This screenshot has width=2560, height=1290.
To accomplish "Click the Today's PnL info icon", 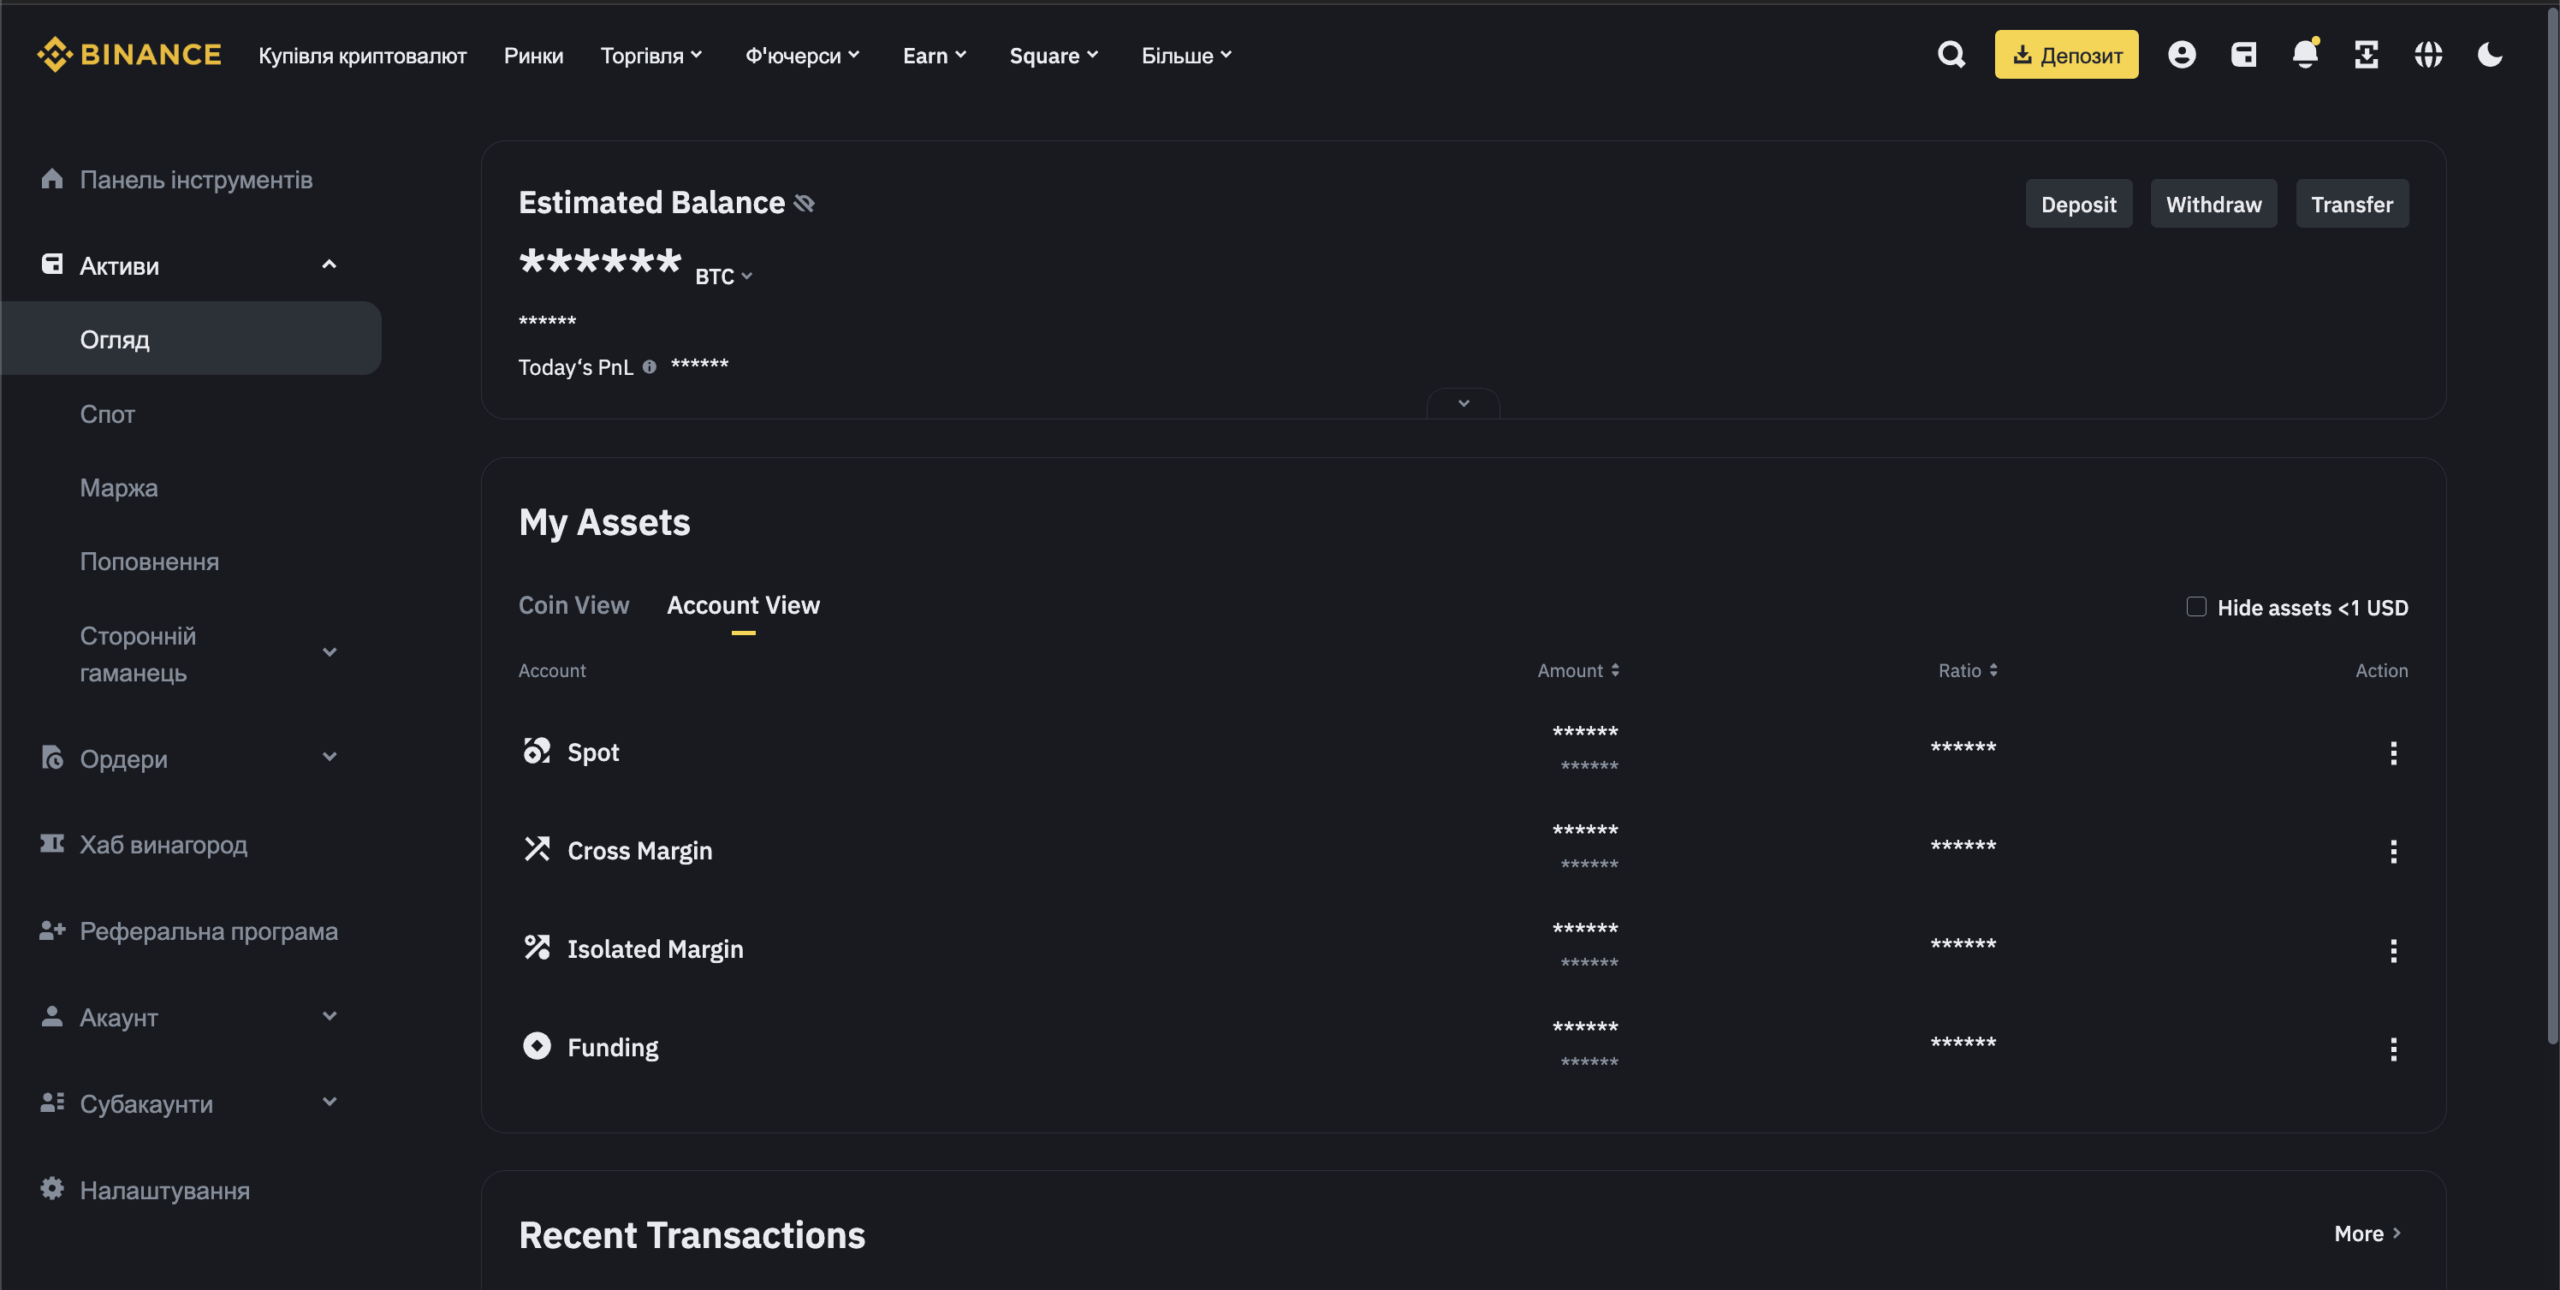I will click(x=650, y=367).
